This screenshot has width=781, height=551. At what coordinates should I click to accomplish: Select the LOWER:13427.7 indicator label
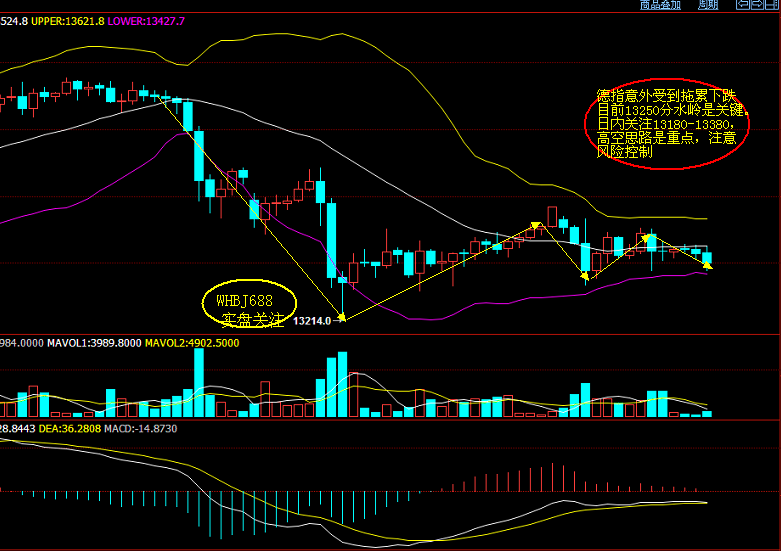pyautogui.click(x=146, y=21)
